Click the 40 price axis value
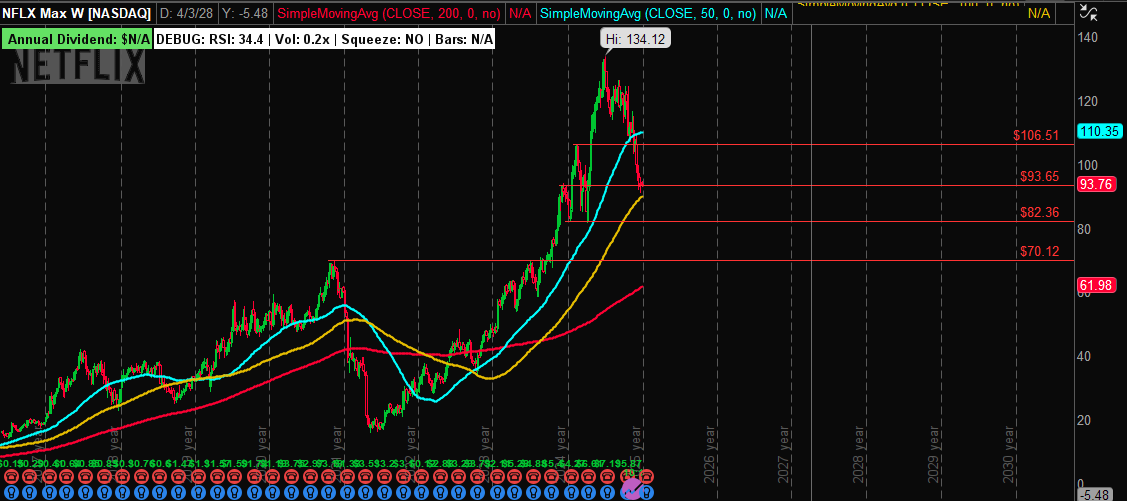This screenshot has width=1127, height=501. click(1085, 357)
